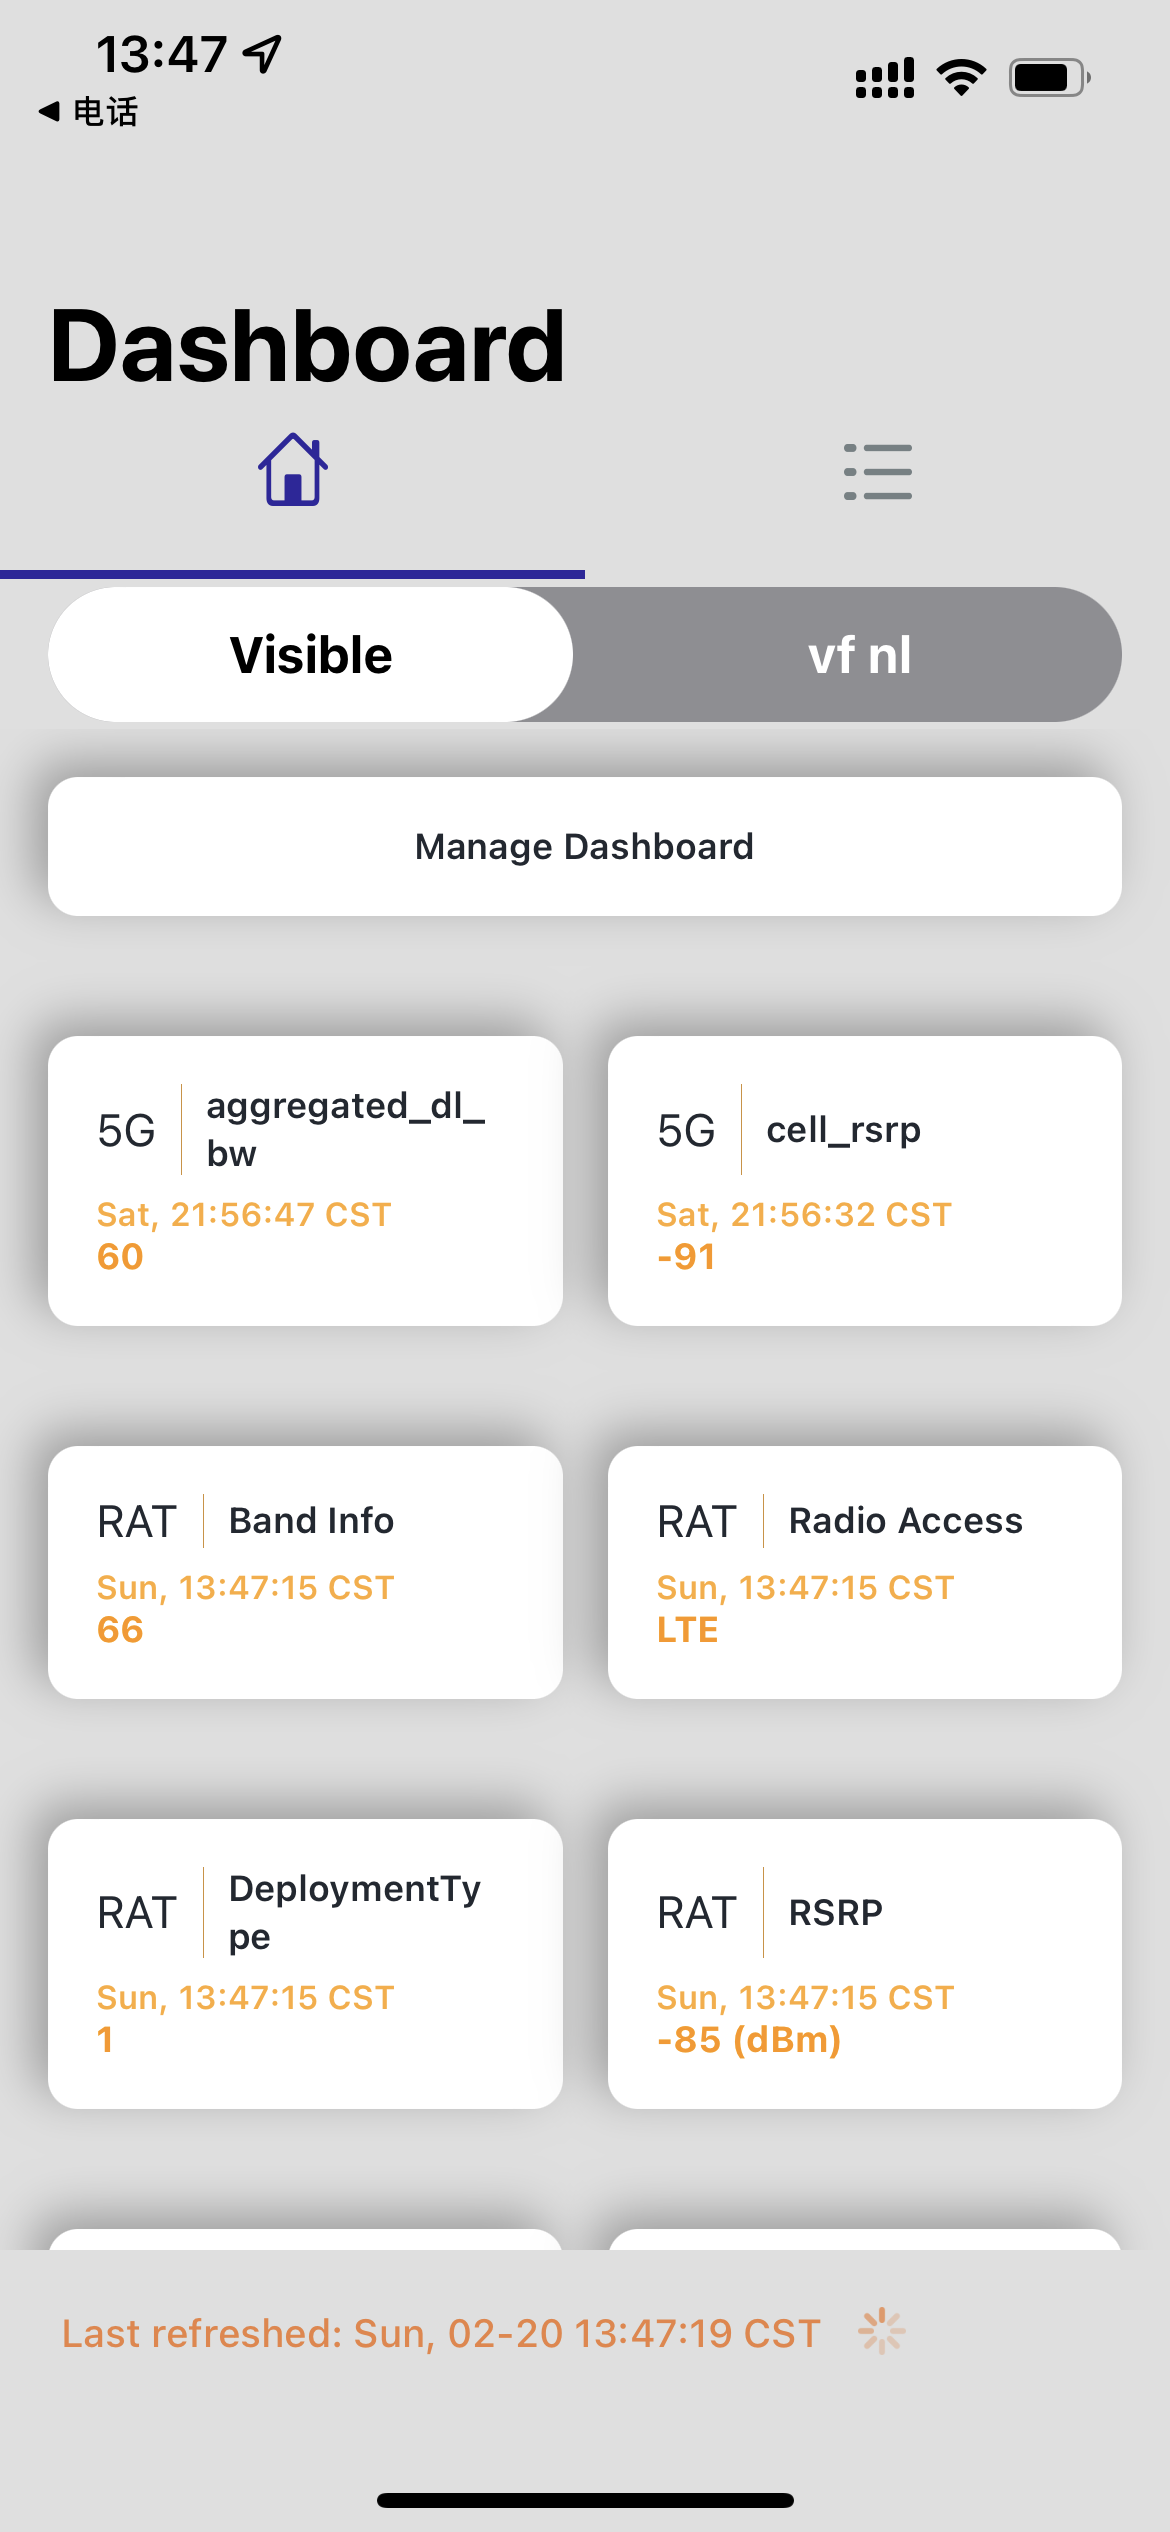1170x2532 pixels.
Task: Switch to the list view tab icon
Action: point(877,471)
